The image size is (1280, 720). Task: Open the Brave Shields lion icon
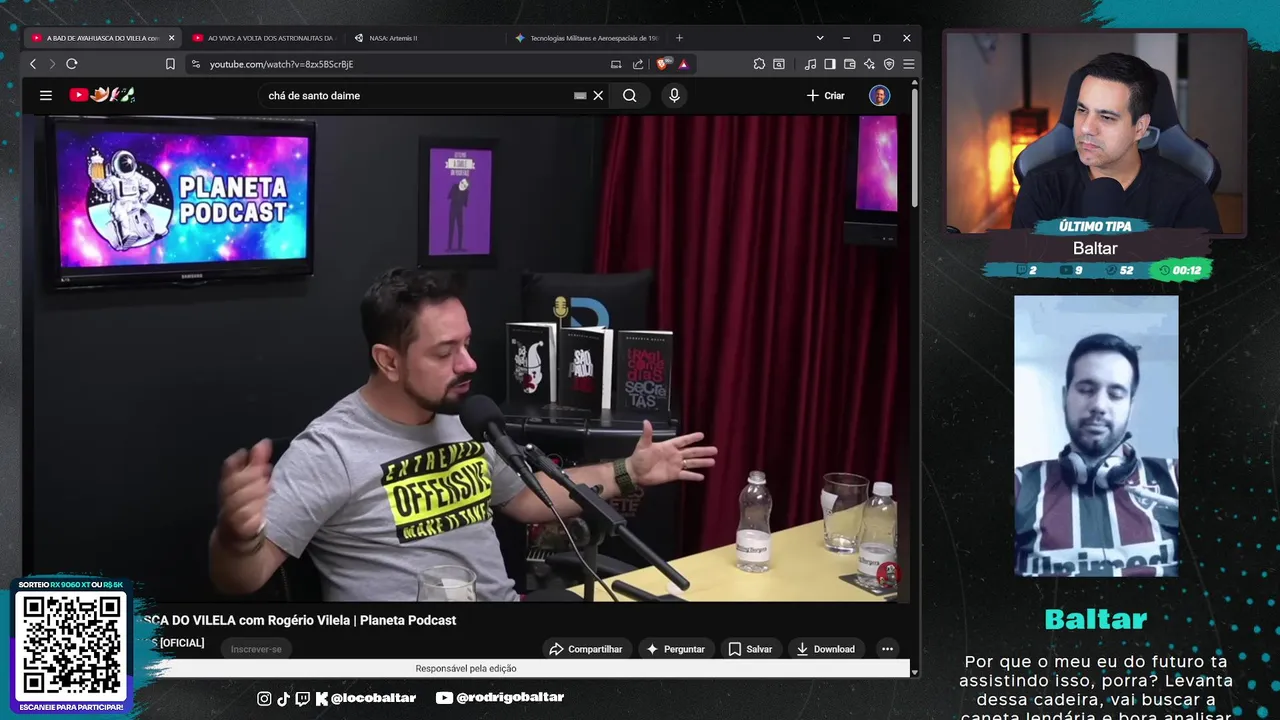click(x=663, y=64)
